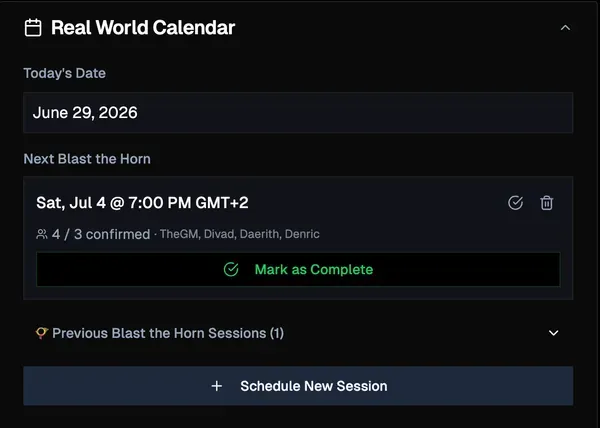Delete the Jul 4 session with trash icon
Screen dimensions: 600x428
point(546,203)
